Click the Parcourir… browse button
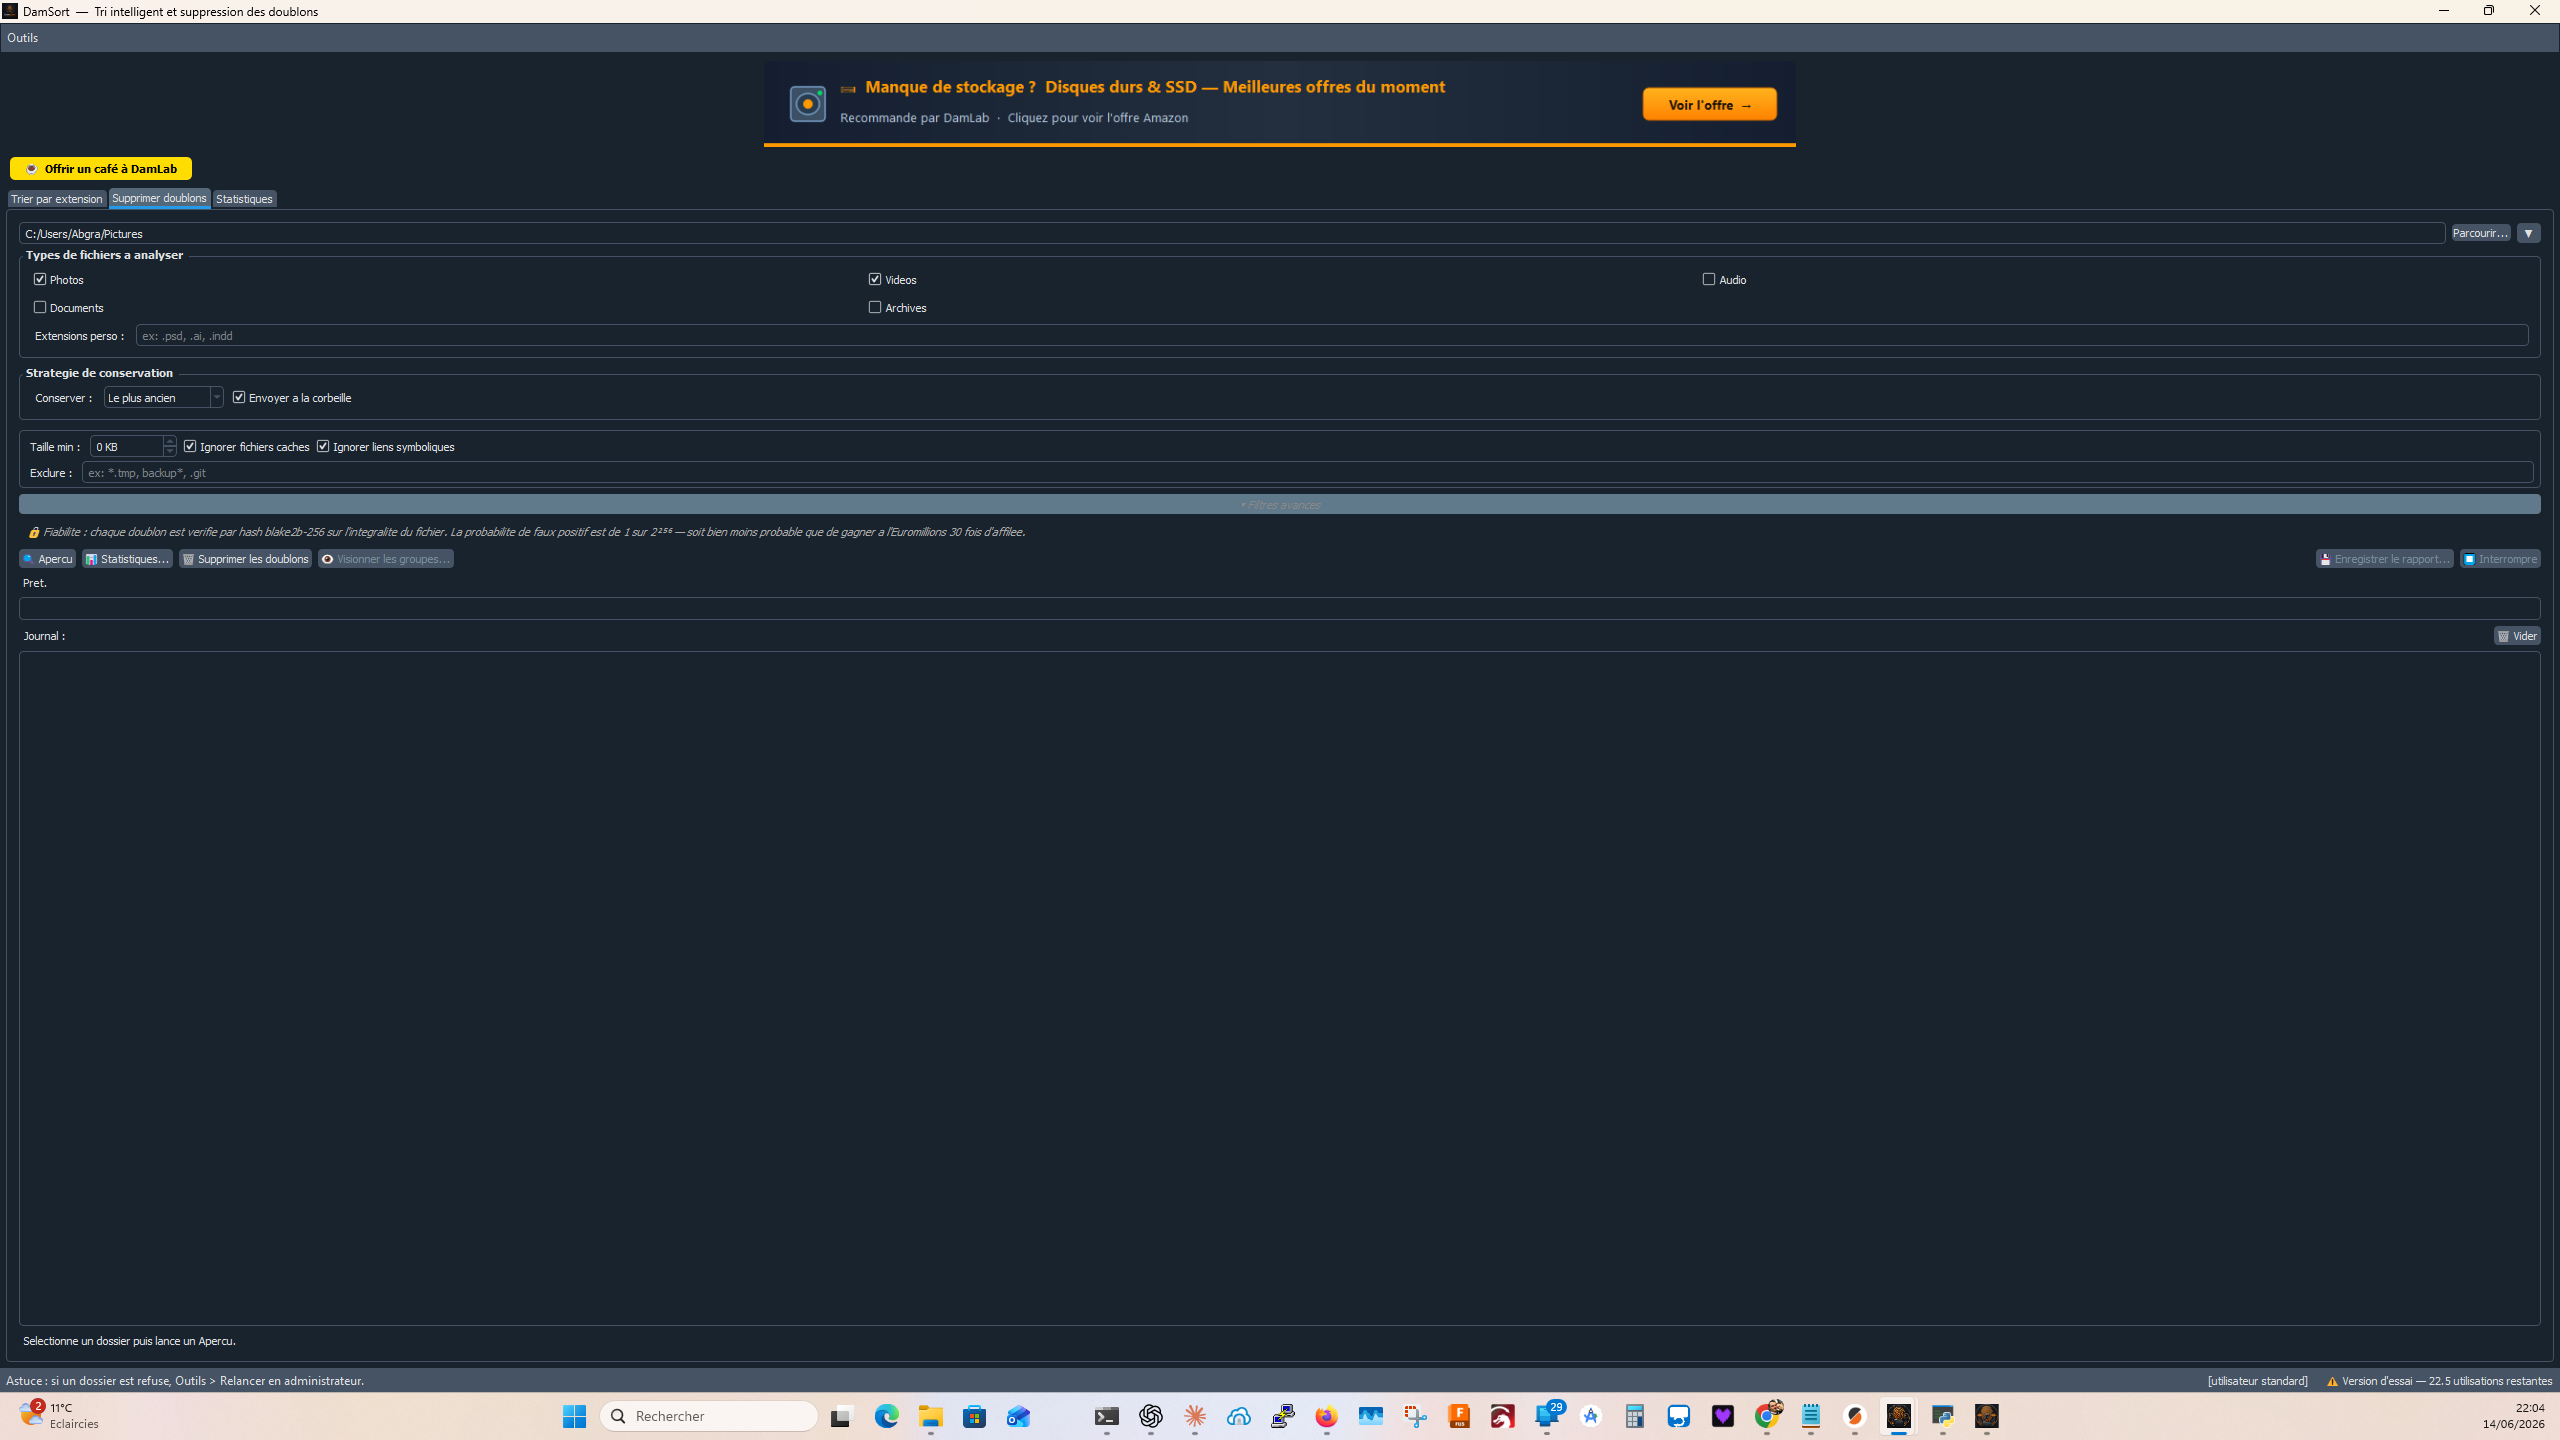This screenshot has height=1440, width=2560. (x=2480, y=233)
